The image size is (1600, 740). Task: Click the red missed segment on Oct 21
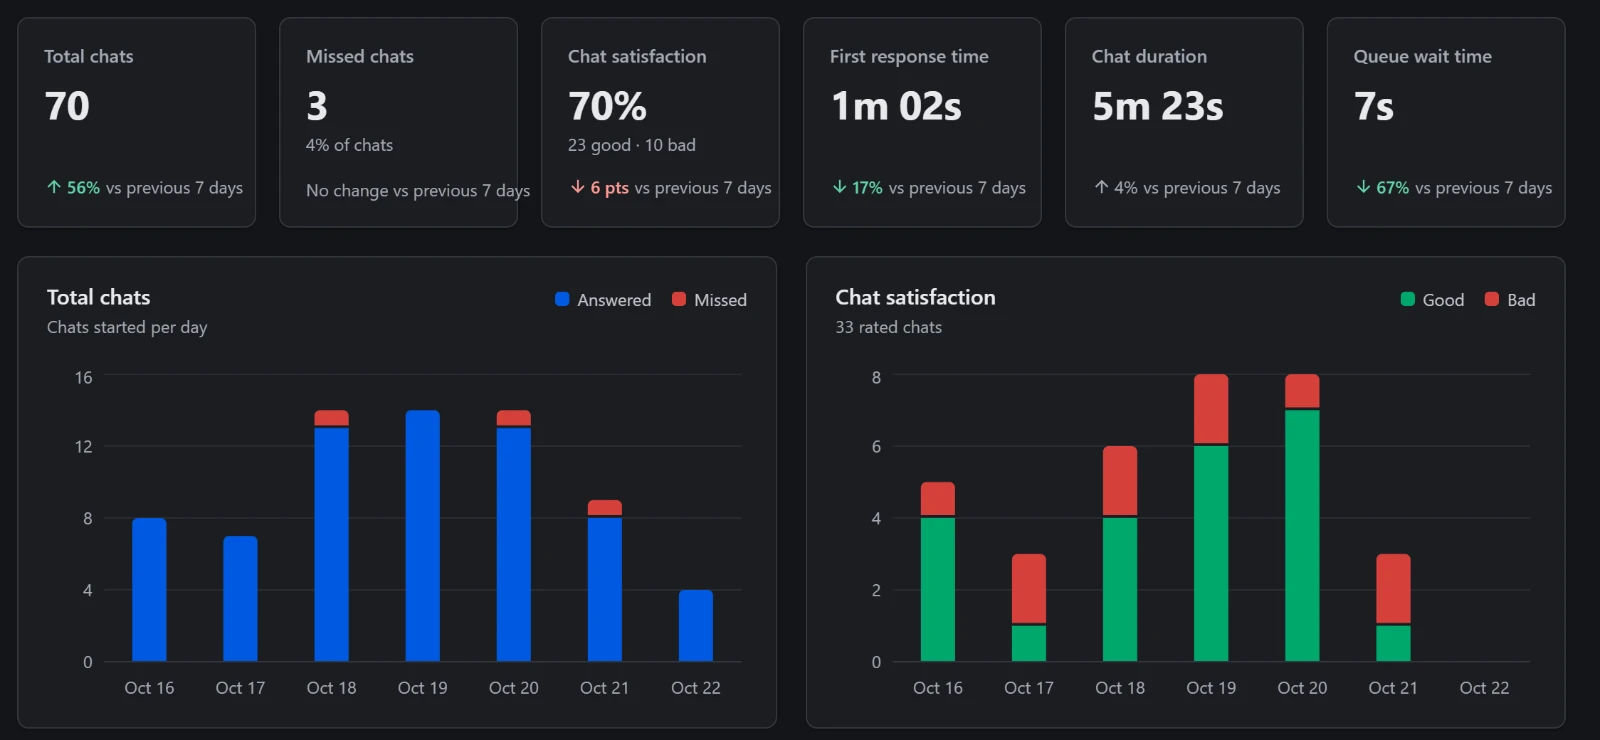605,508
